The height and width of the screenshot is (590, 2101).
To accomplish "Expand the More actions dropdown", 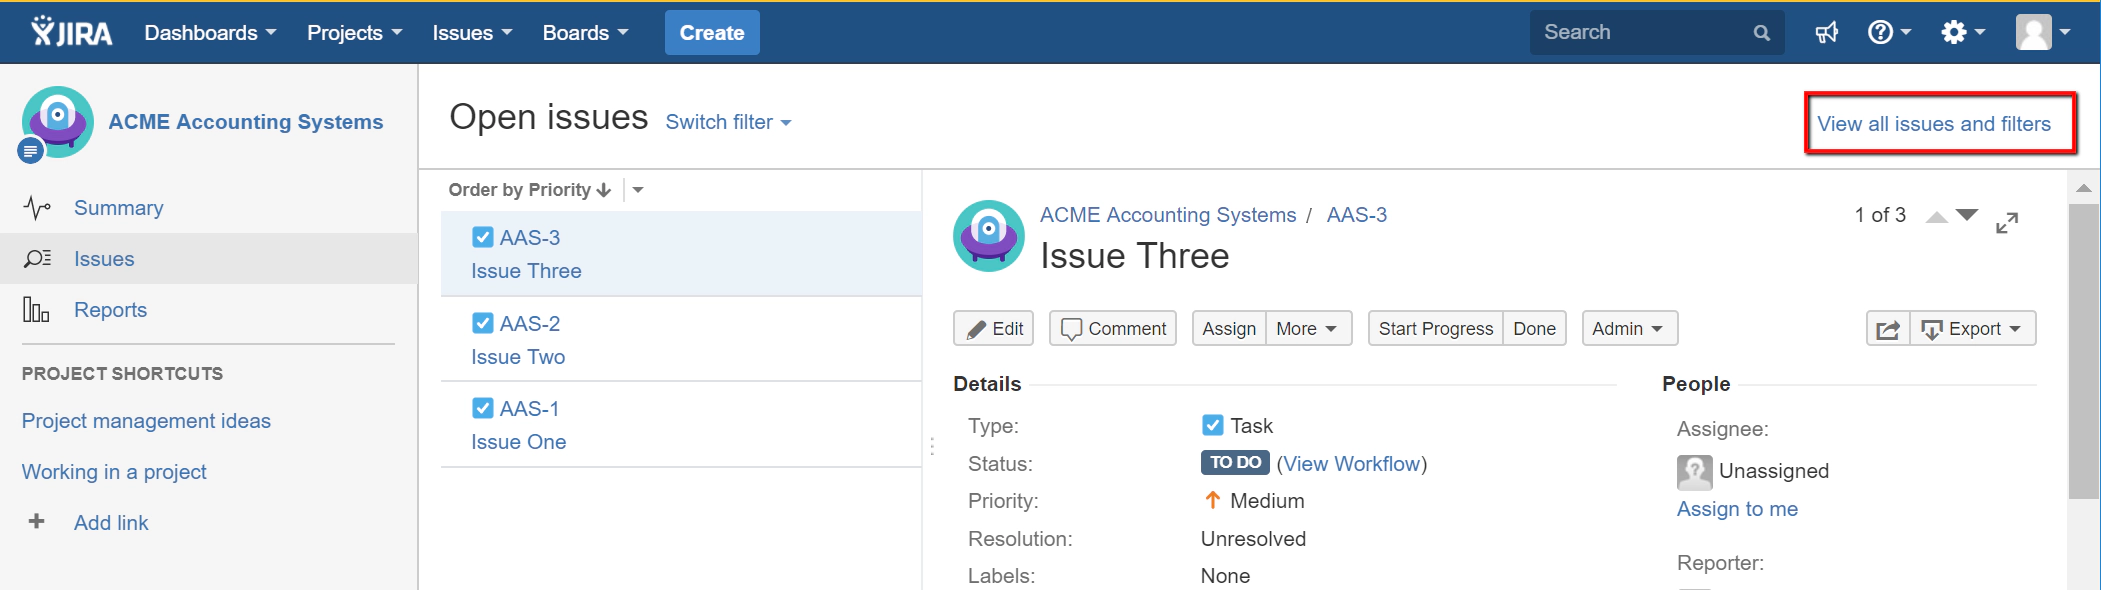I will 1308,329.
